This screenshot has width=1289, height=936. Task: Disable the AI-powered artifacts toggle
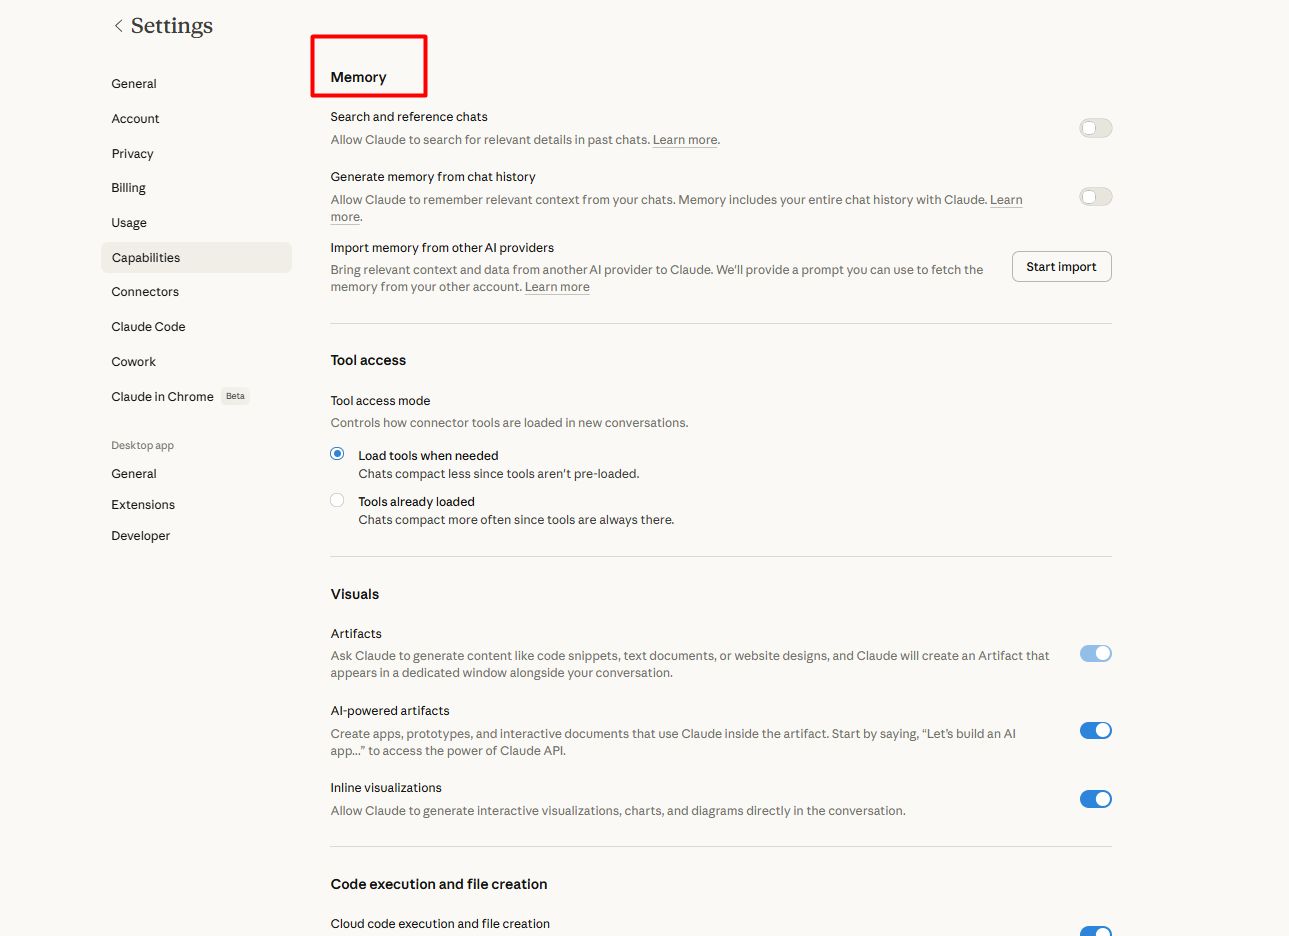coord(1096,730)
